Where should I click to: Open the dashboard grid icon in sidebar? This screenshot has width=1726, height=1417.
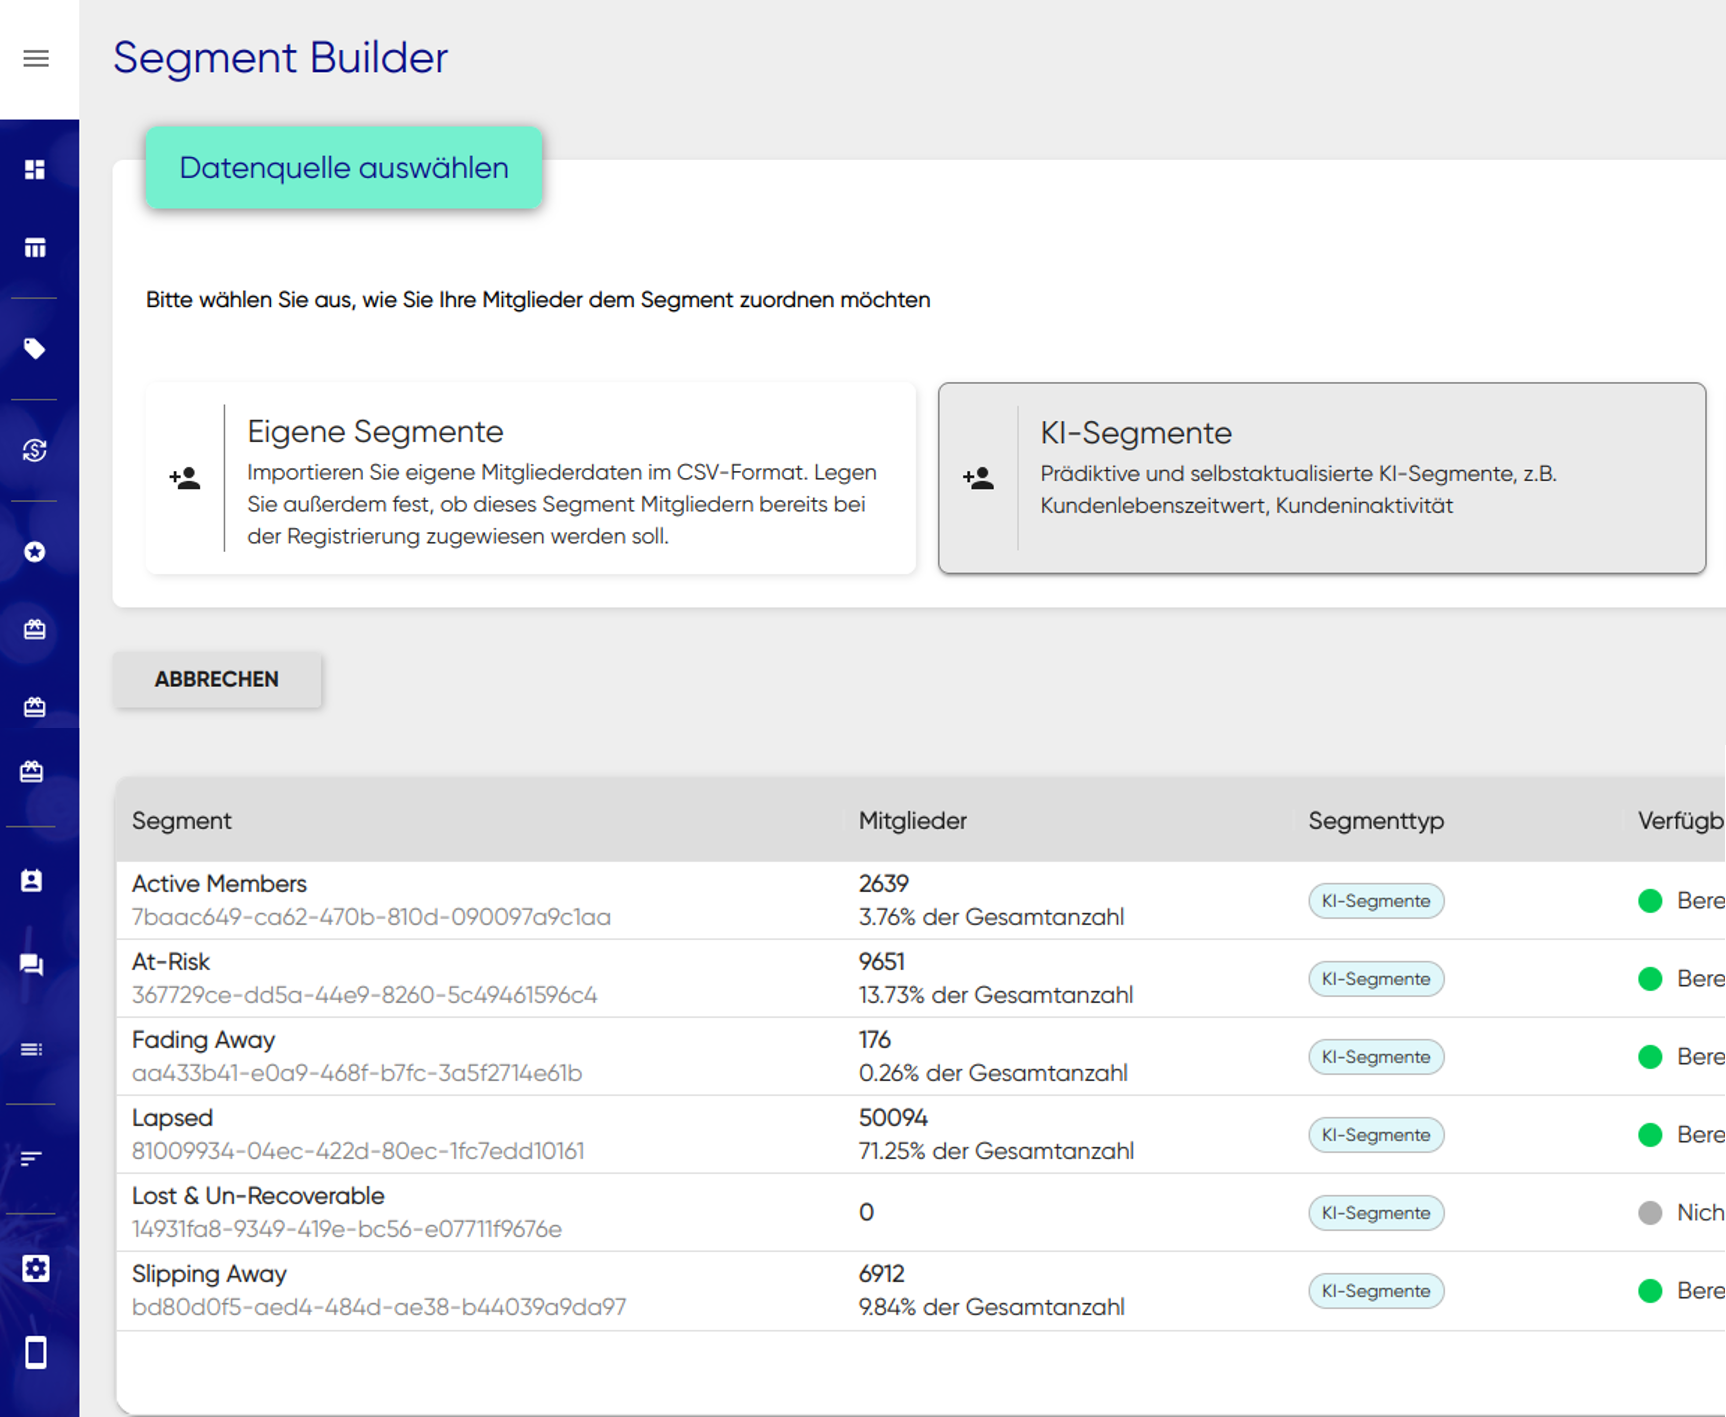tap(35, 170)
